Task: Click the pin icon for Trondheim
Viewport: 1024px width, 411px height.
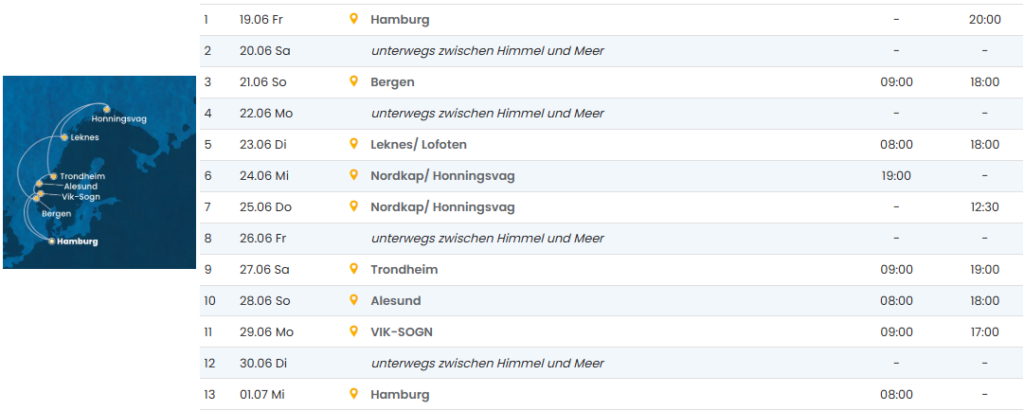Action: point(353,269)
